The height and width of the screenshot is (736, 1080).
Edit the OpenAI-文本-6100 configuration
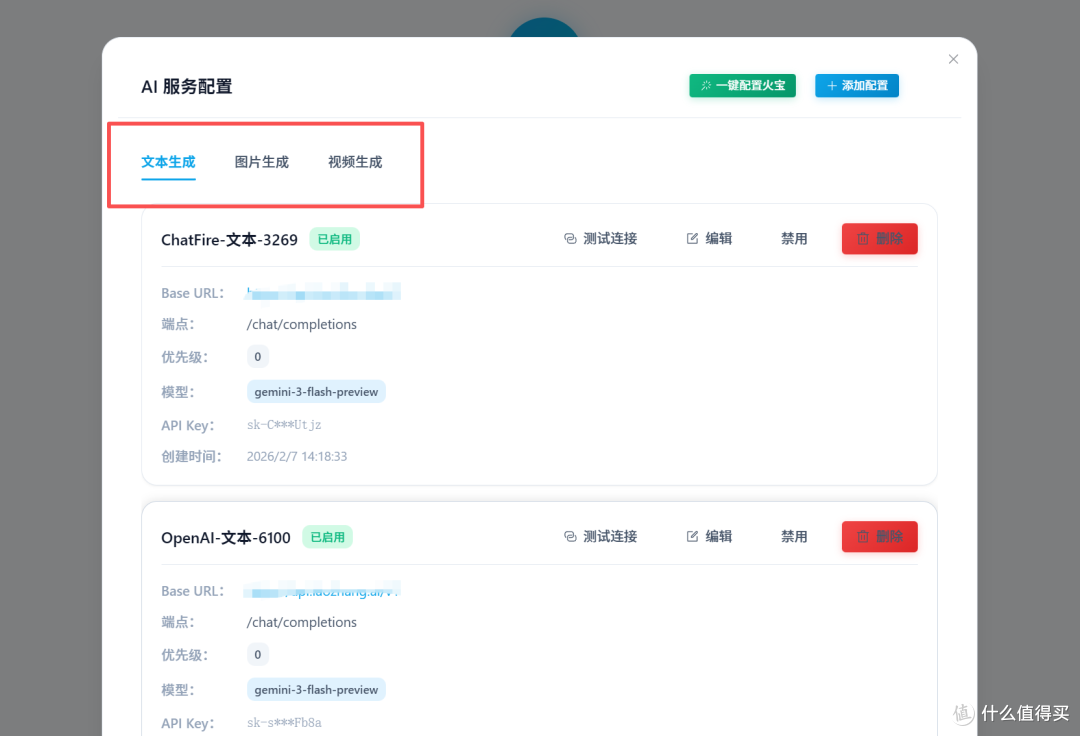[709, 536]
